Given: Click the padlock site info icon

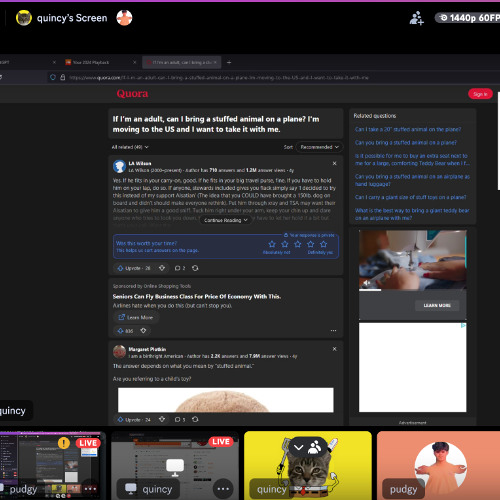Looking at the screenshot, I should pyautogui.click(x=62, y=77).
